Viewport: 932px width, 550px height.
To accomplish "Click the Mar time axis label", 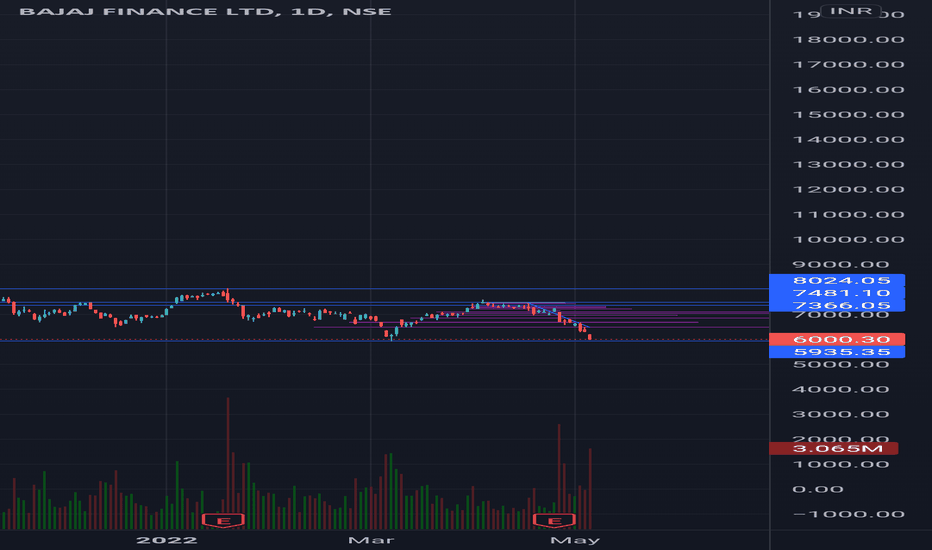I will (371, 540).
